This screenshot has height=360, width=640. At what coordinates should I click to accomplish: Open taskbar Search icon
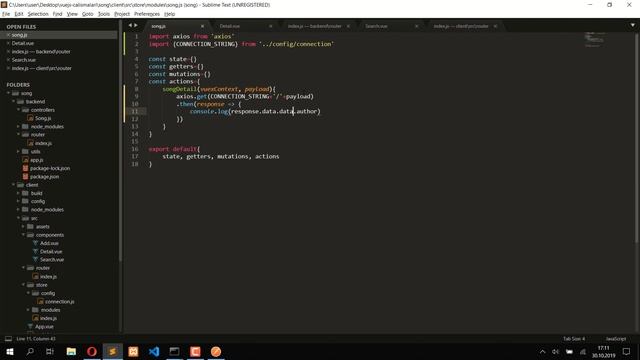click(30, 351)
